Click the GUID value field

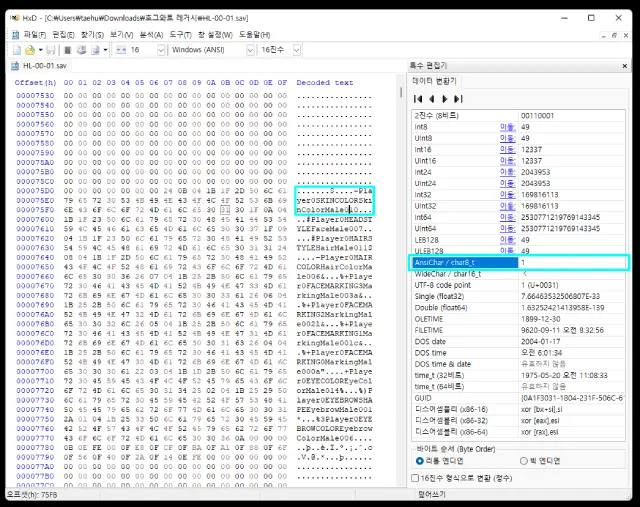pos(571,398)
